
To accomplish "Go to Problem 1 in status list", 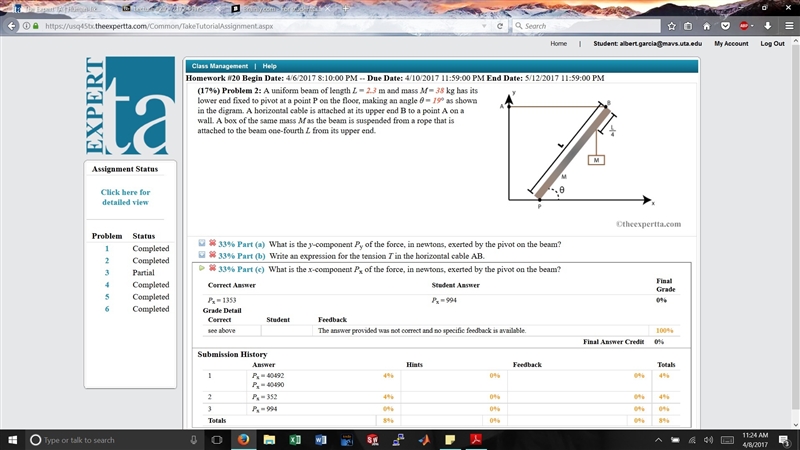I will [x=107, y=248].
